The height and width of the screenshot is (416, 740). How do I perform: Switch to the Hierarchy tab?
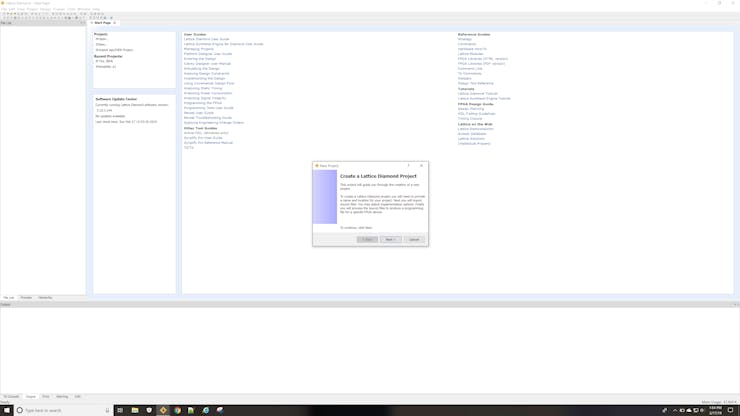(45, 297)
